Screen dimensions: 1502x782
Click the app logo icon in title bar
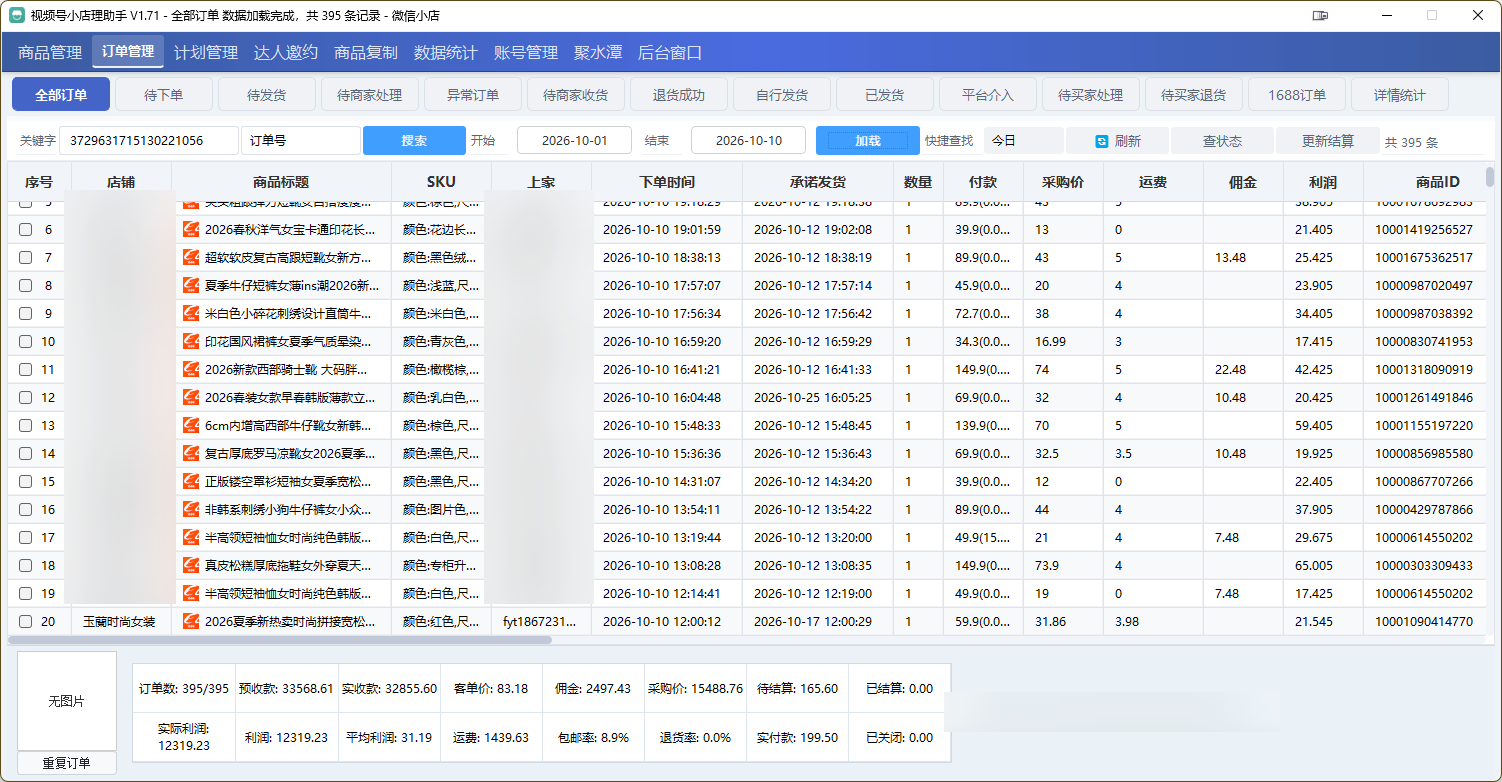15,15
